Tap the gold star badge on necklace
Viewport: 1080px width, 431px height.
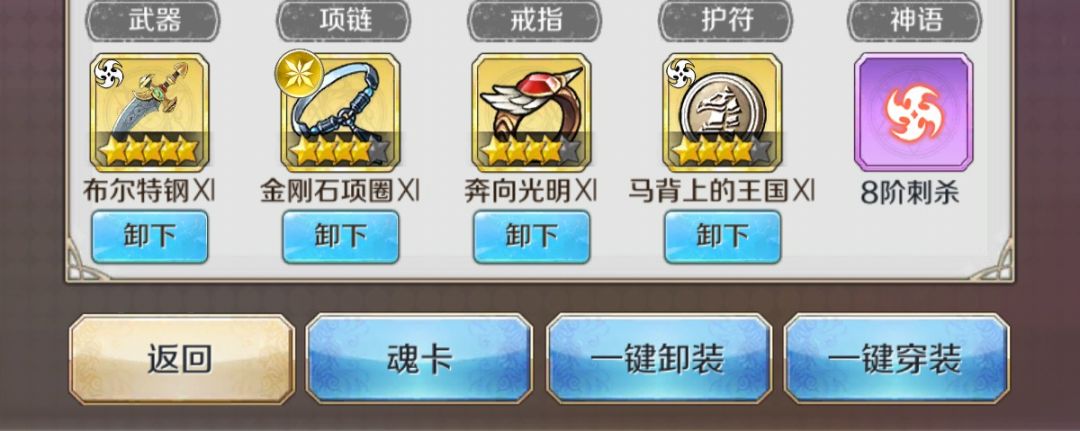tap(300, 73)
